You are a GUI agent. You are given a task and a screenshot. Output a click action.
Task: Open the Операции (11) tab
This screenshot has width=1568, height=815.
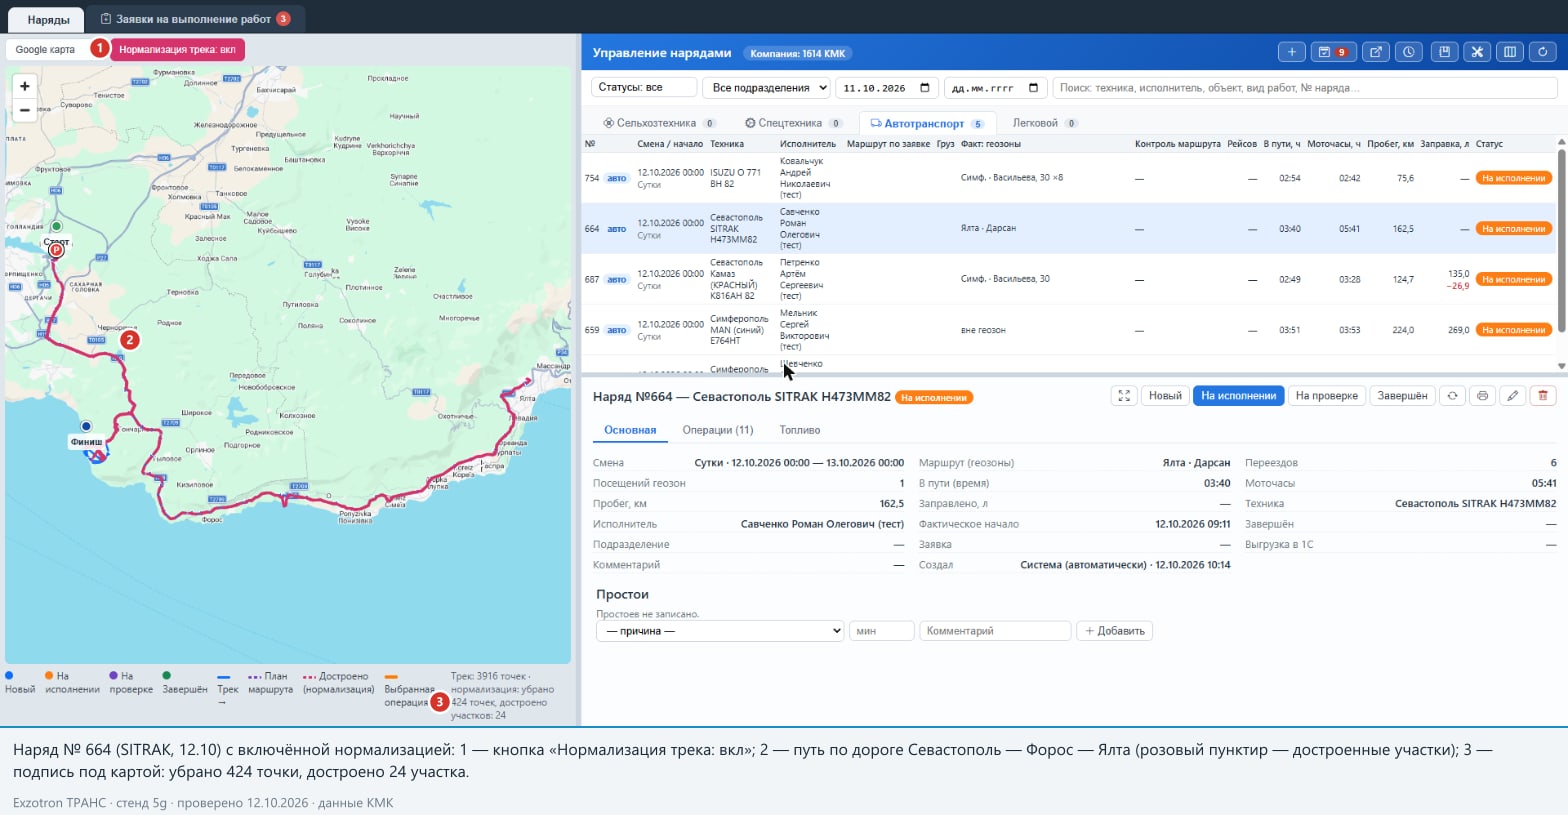(x=718, y=430)
